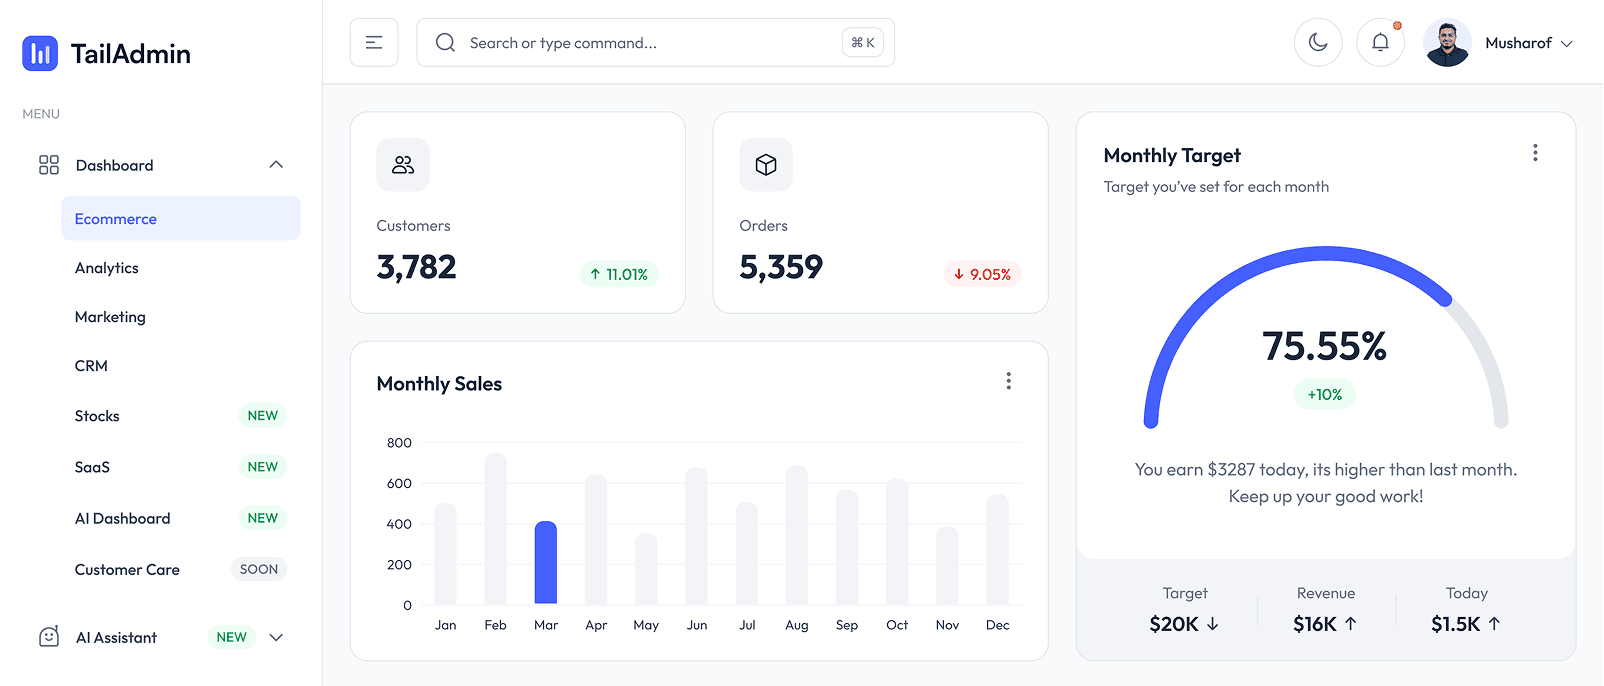Open the Monthly Sales options menu
Image resolution: width=1604 pixels, height=686 pixels.
point(1008,381)
